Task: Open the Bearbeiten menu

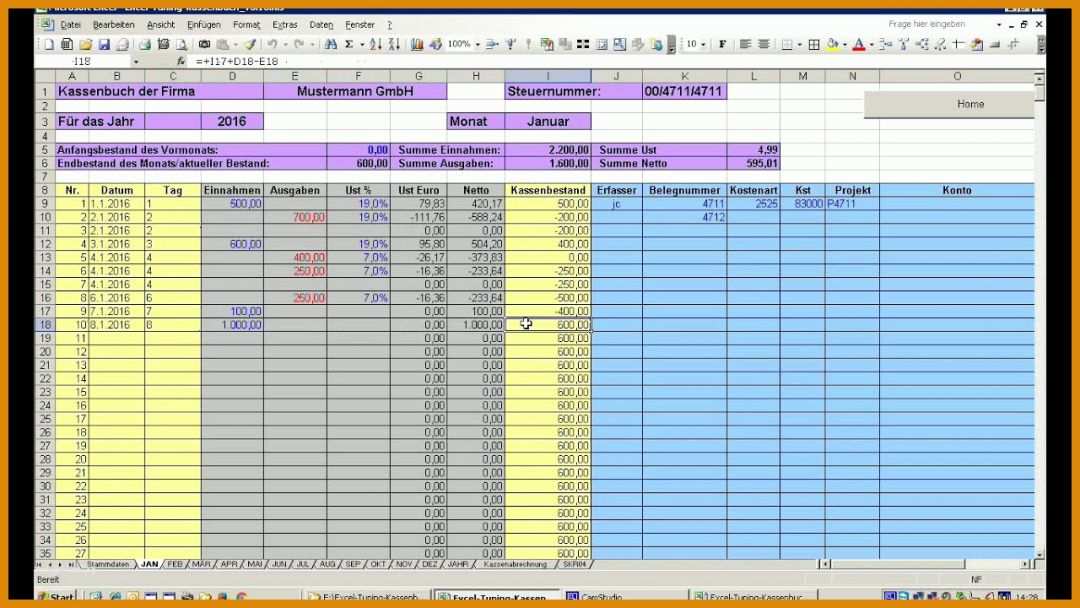Action: tap(114, 25)
